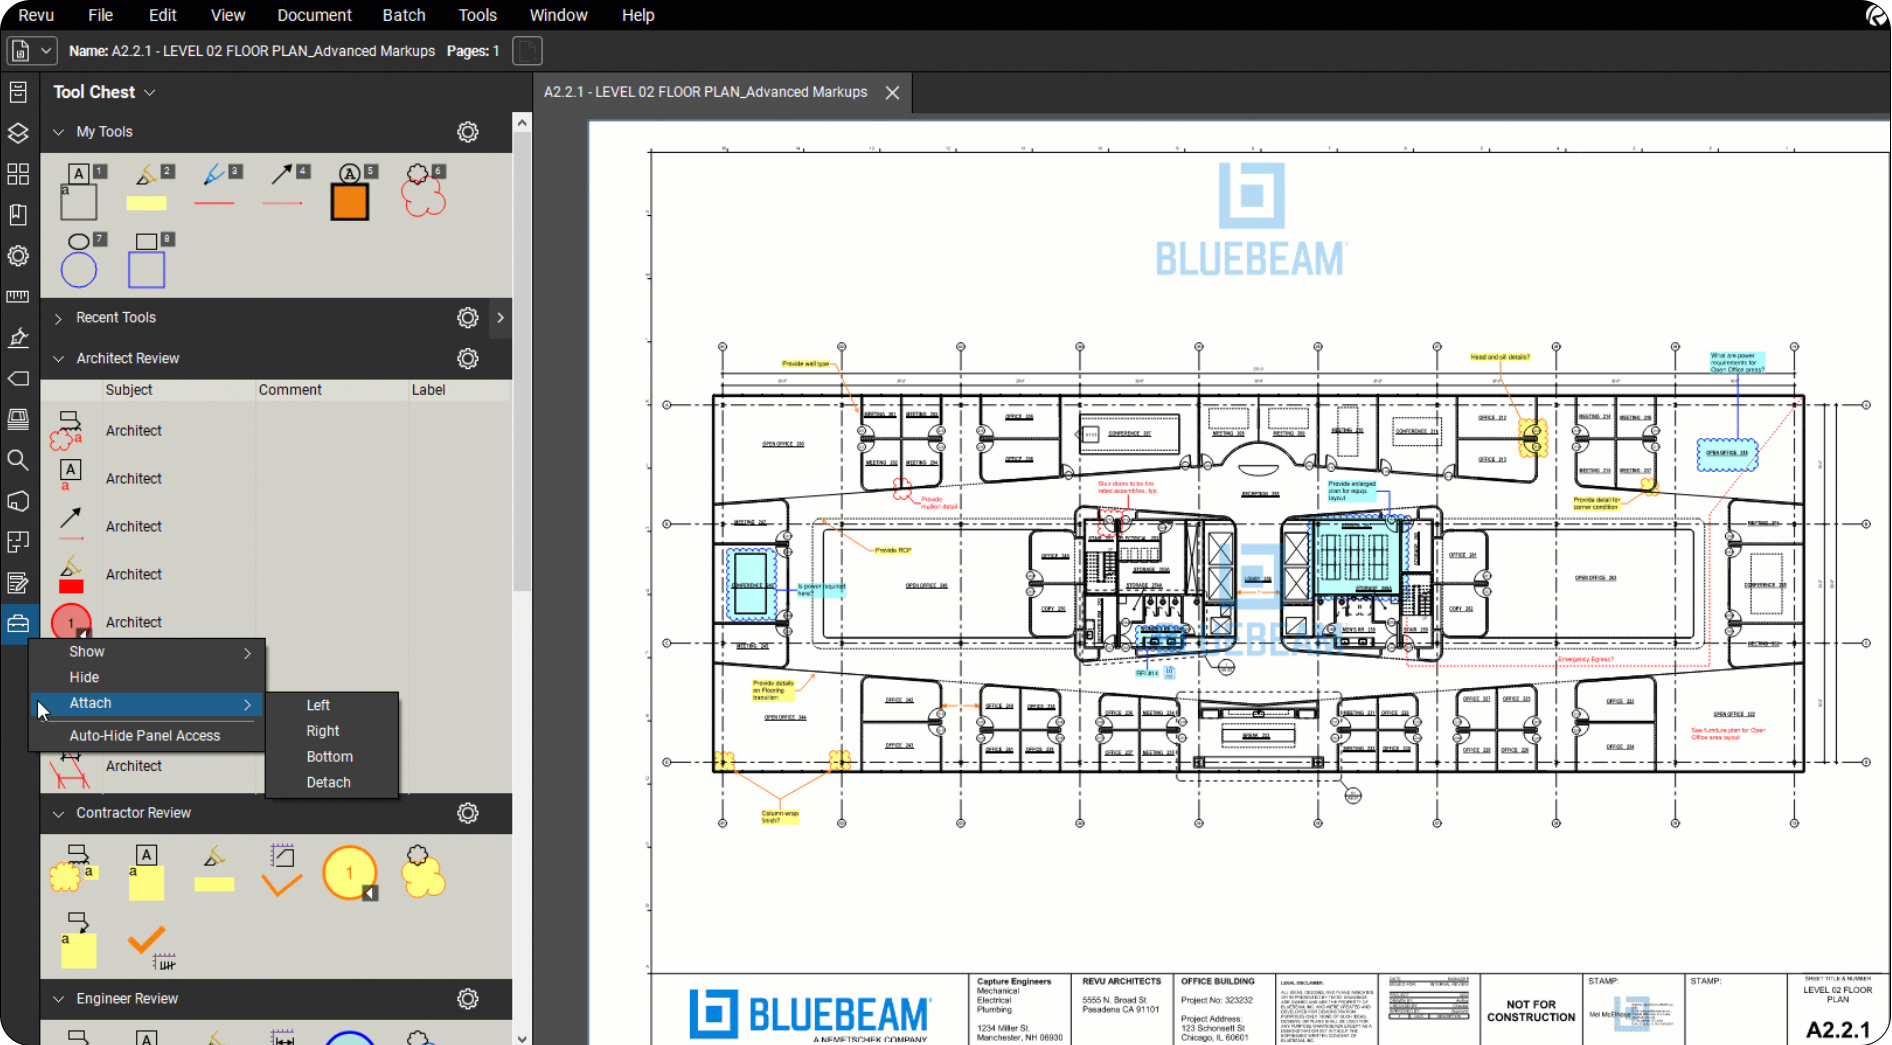The height and width of the screenshot is (1045, 1892).
Task: Collapse the Architect Review section
Action: click(x=58, y=359)
